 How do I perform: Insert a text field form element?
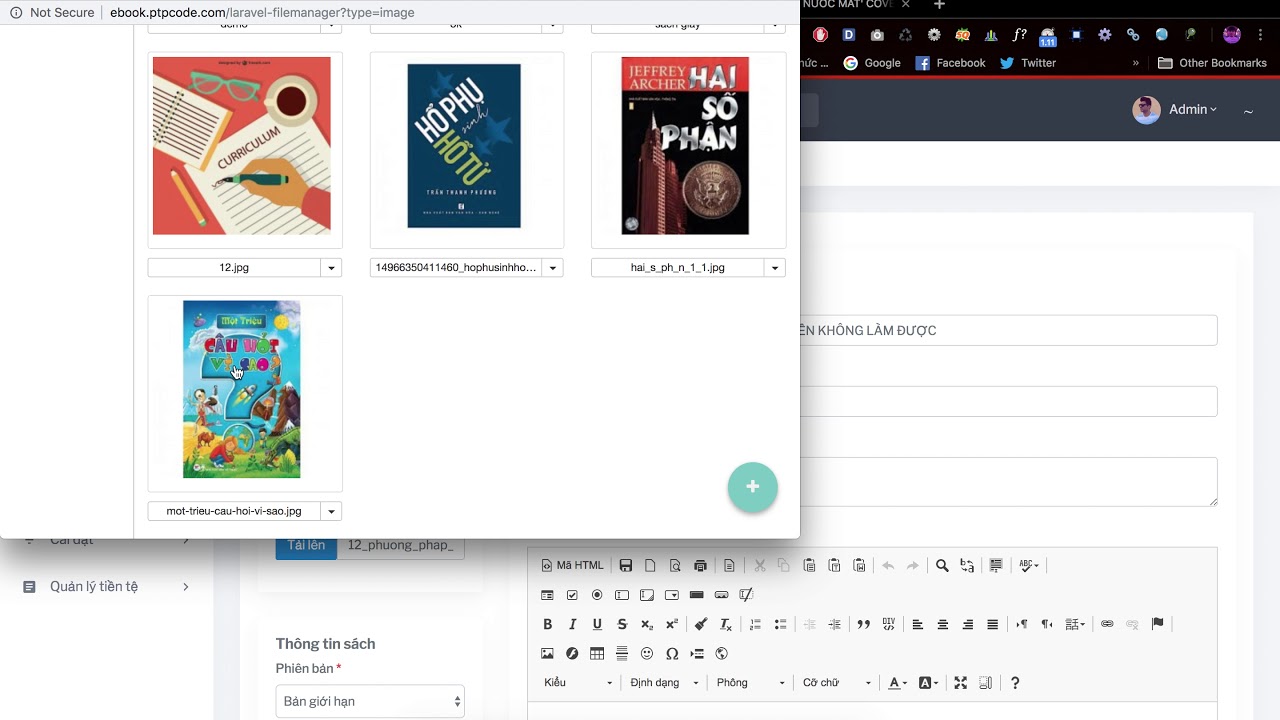click(622, 595)
